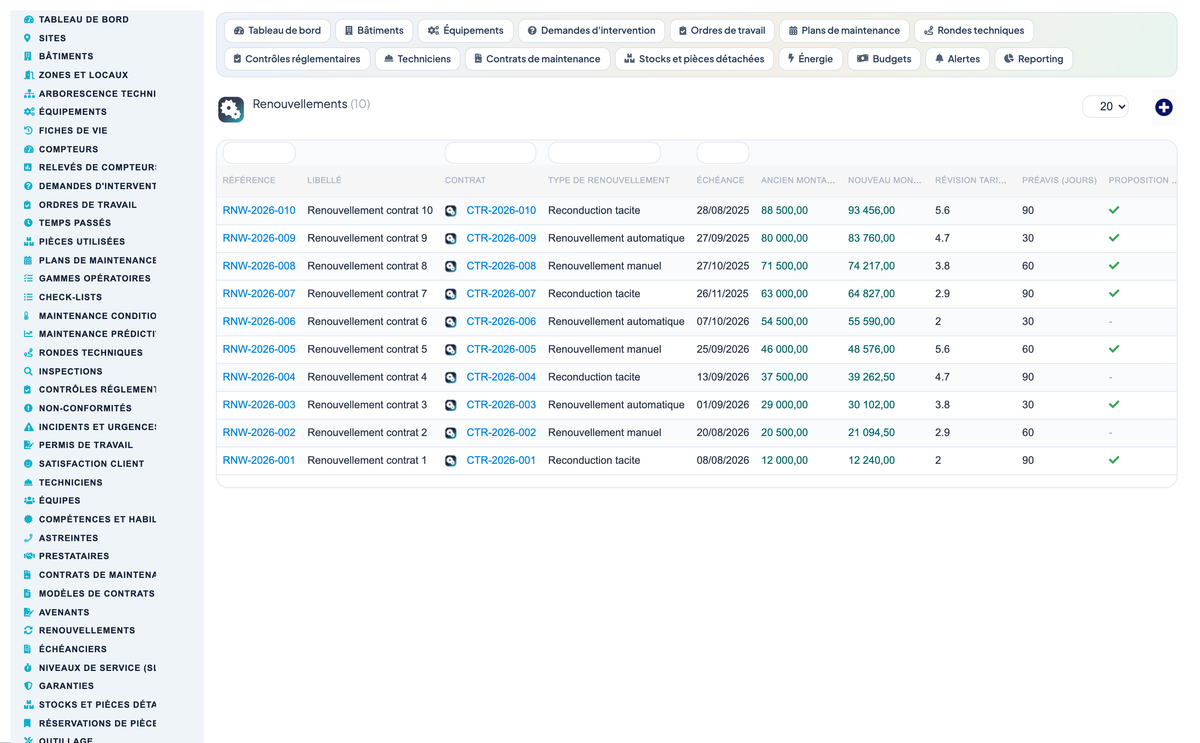Open the Plans de maintenance top tab

pyautogui.click(x=844, y=31)
